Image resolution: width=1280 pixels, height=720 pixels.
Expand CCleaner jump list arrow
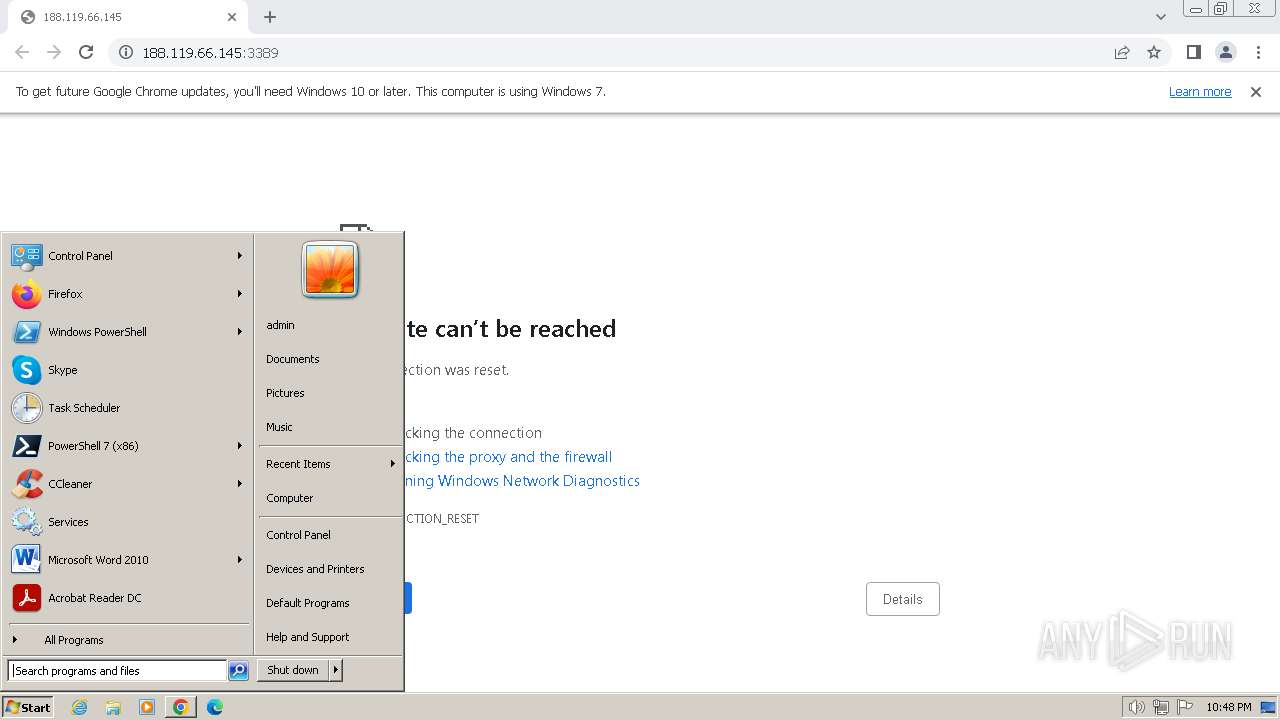tap(240, 484)
